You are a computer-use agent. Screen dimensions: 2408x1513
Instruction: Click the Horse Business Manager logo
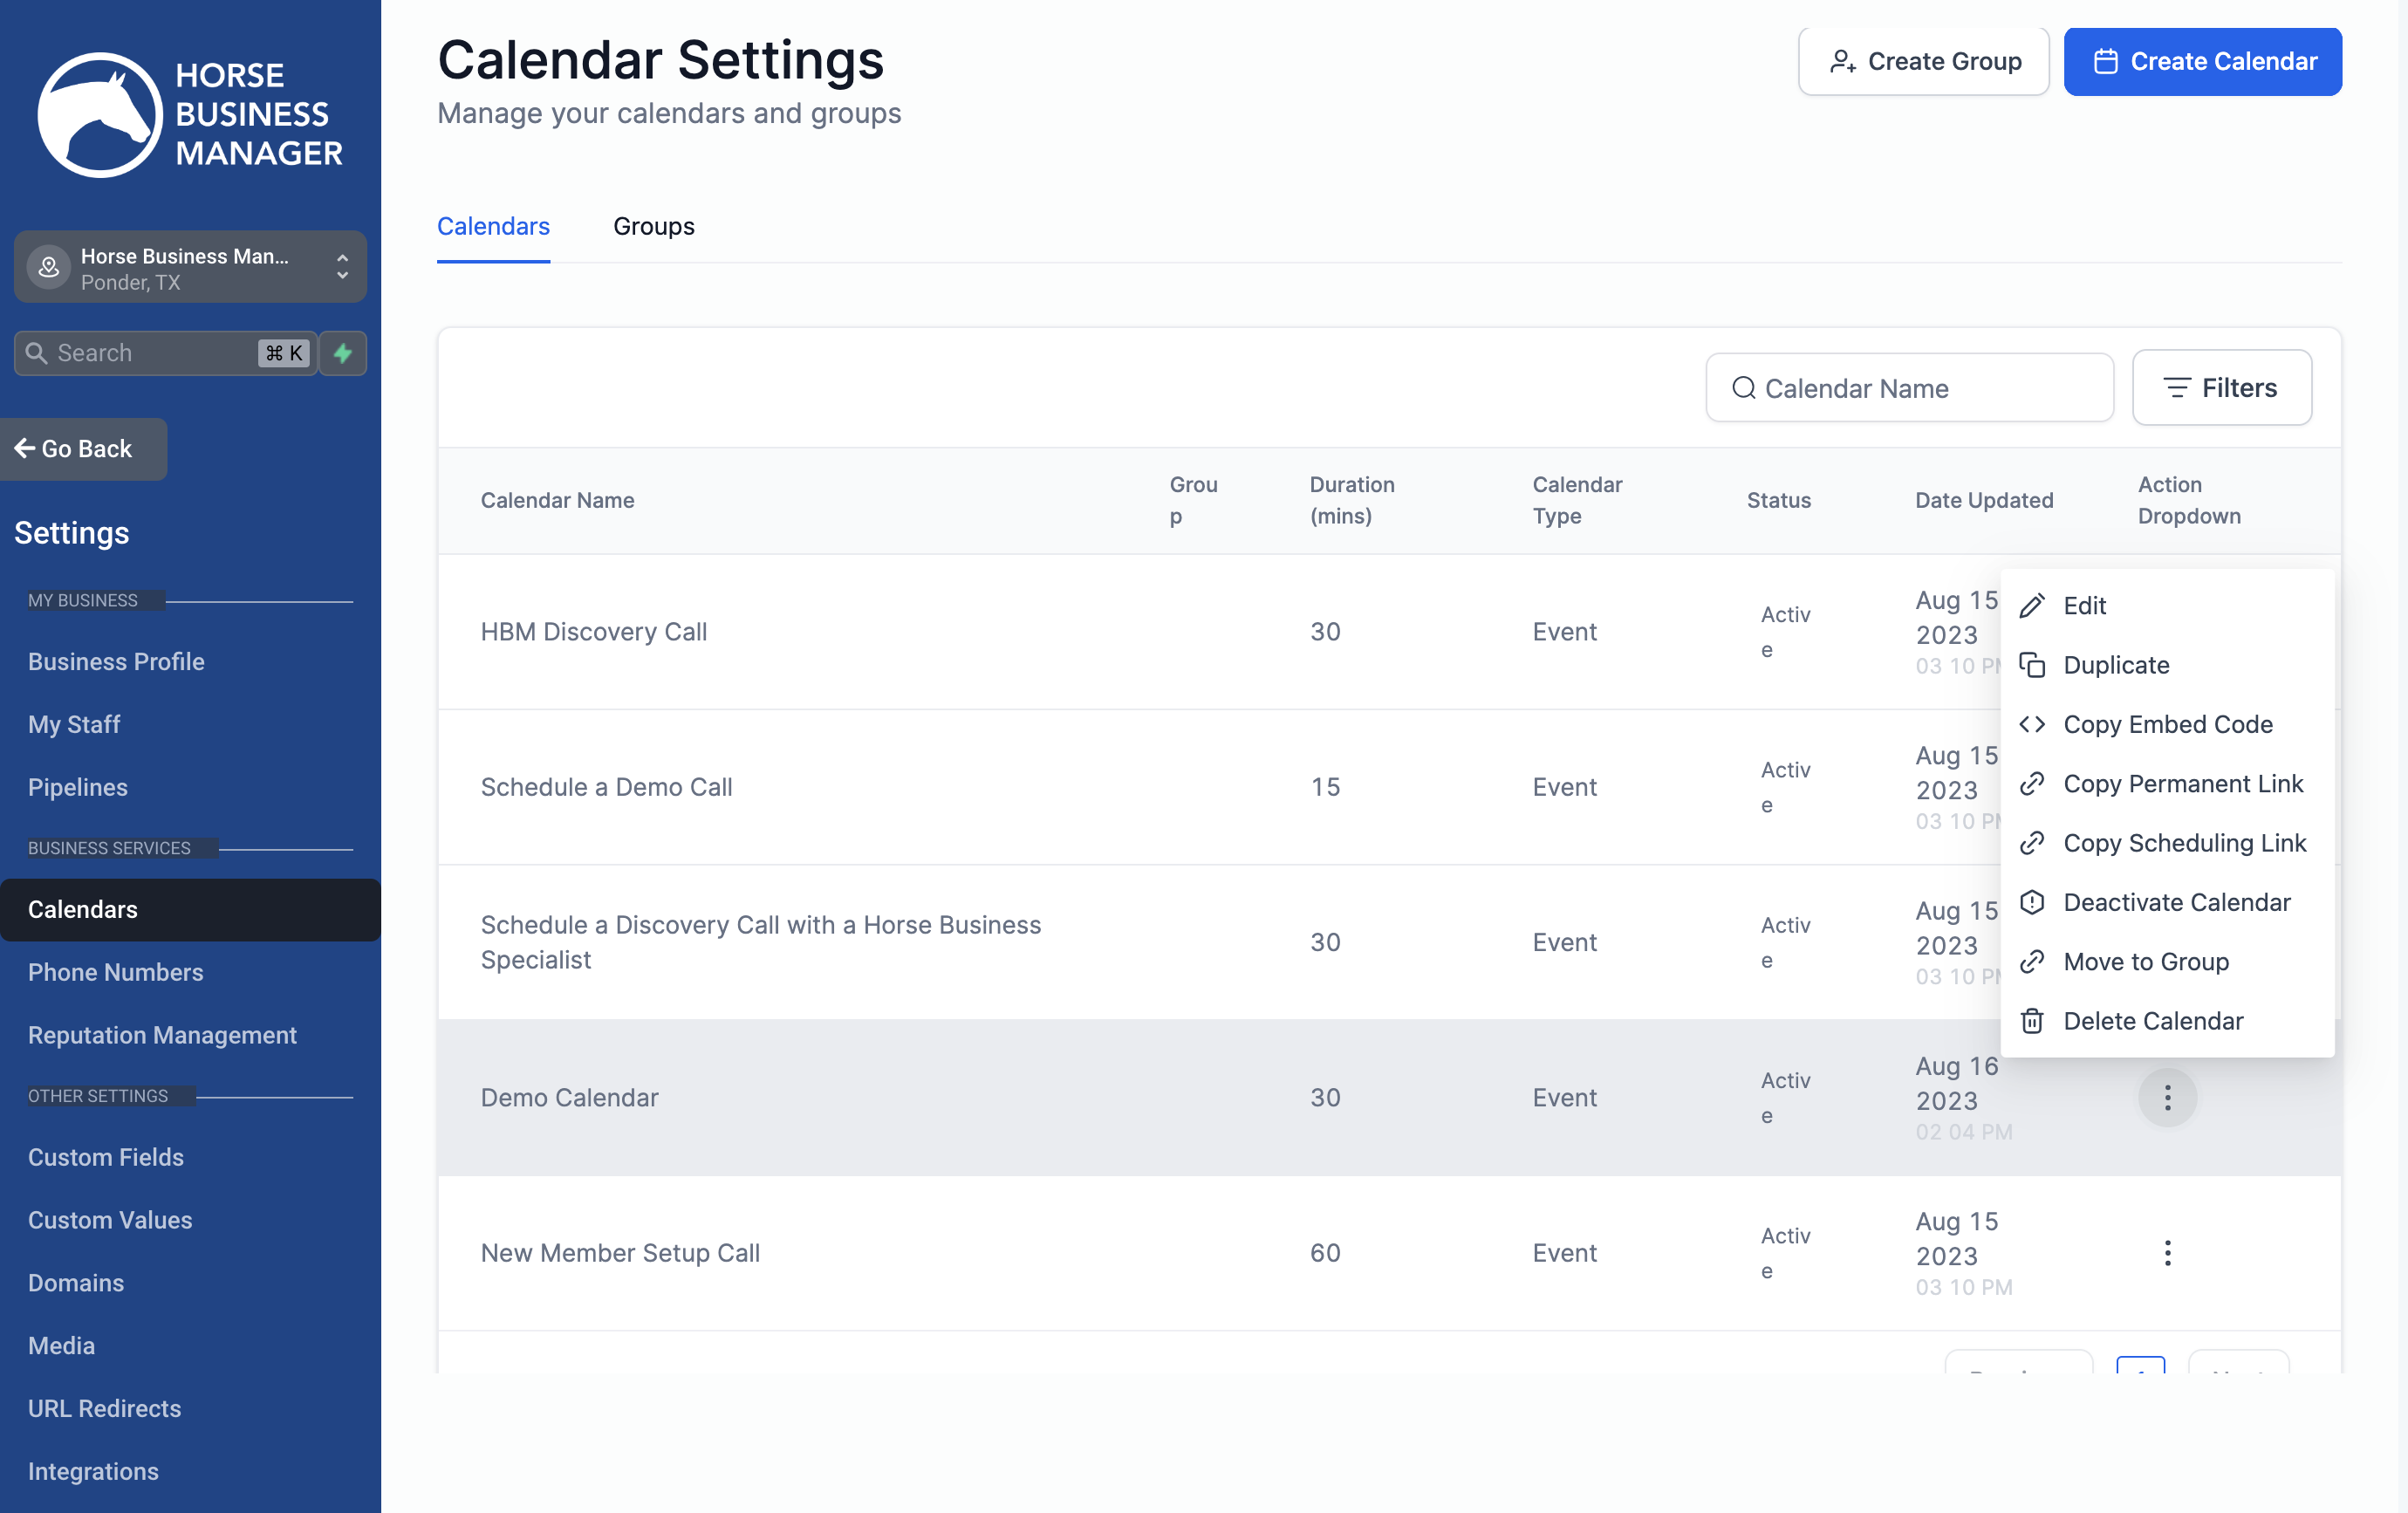(190, 114)
